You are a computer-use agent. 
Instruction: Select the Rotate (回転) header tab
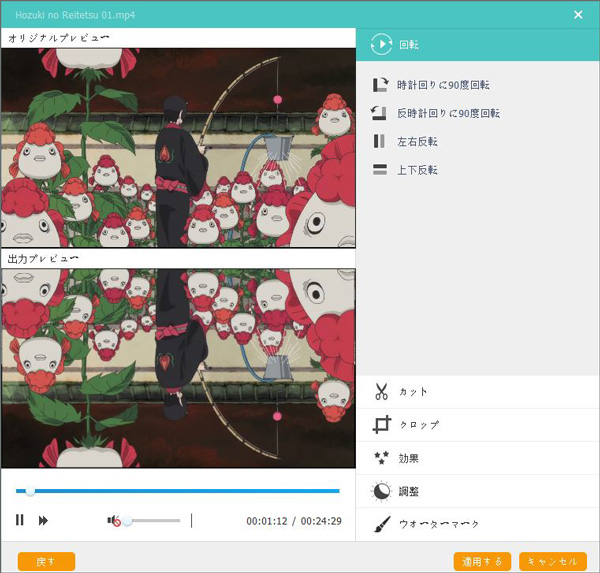[x=381, y=45]
